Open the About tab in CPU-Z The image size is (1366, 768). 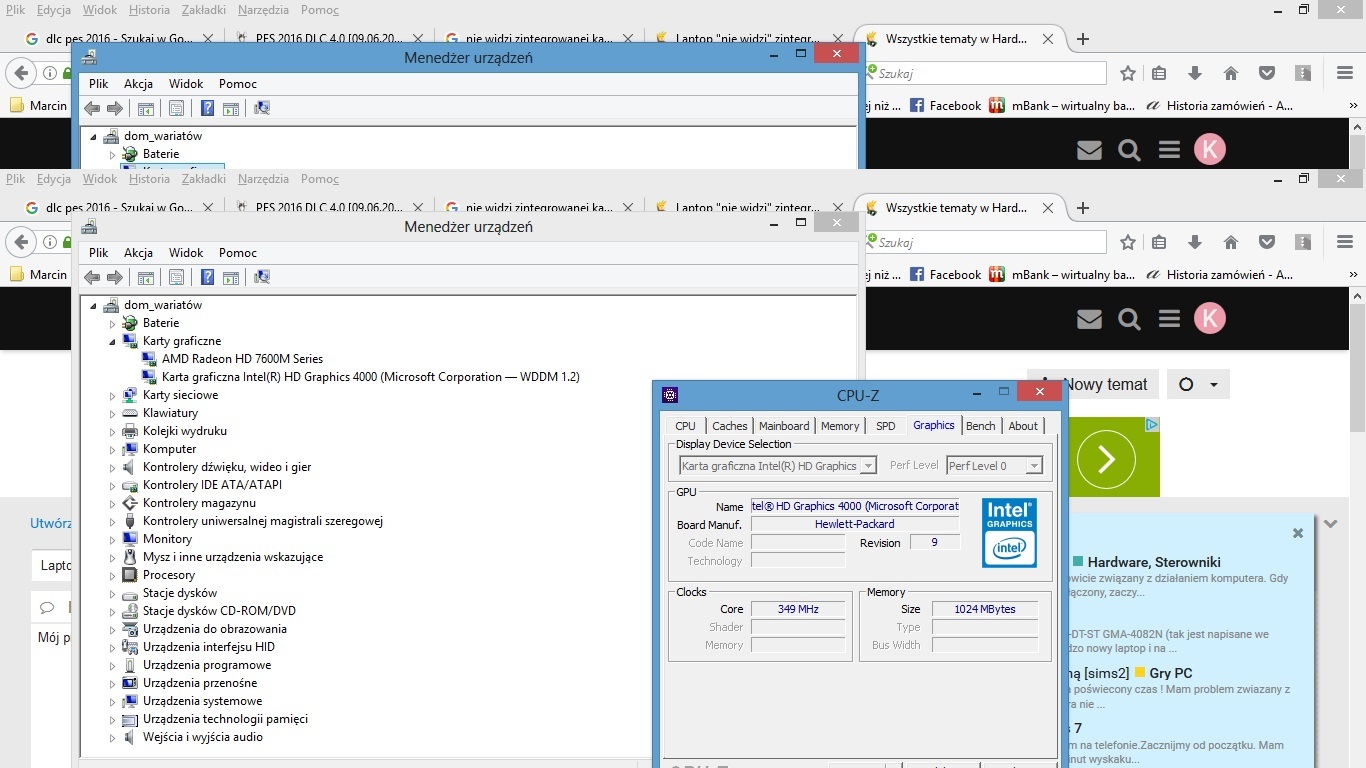(x=1023, y=426)
